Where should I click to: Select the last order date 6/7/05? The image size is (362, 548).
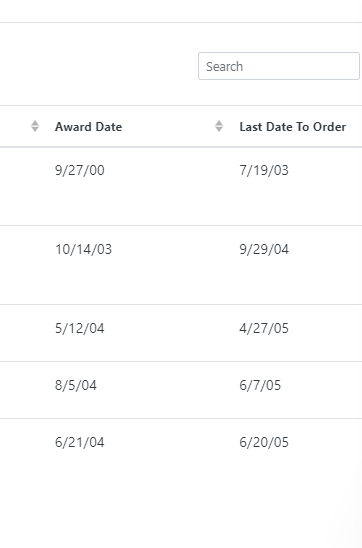[260, 385]
